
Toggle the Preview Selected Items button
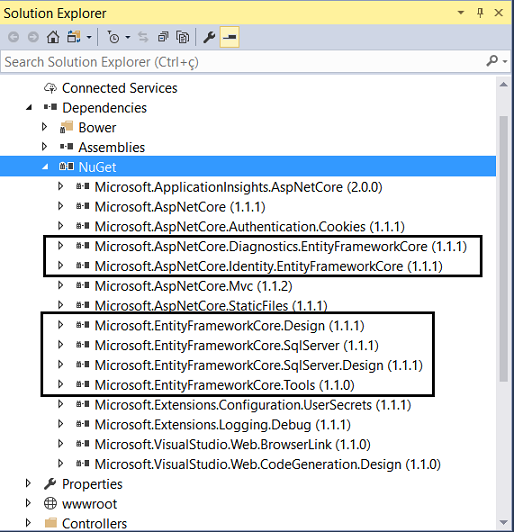[230, 37]
